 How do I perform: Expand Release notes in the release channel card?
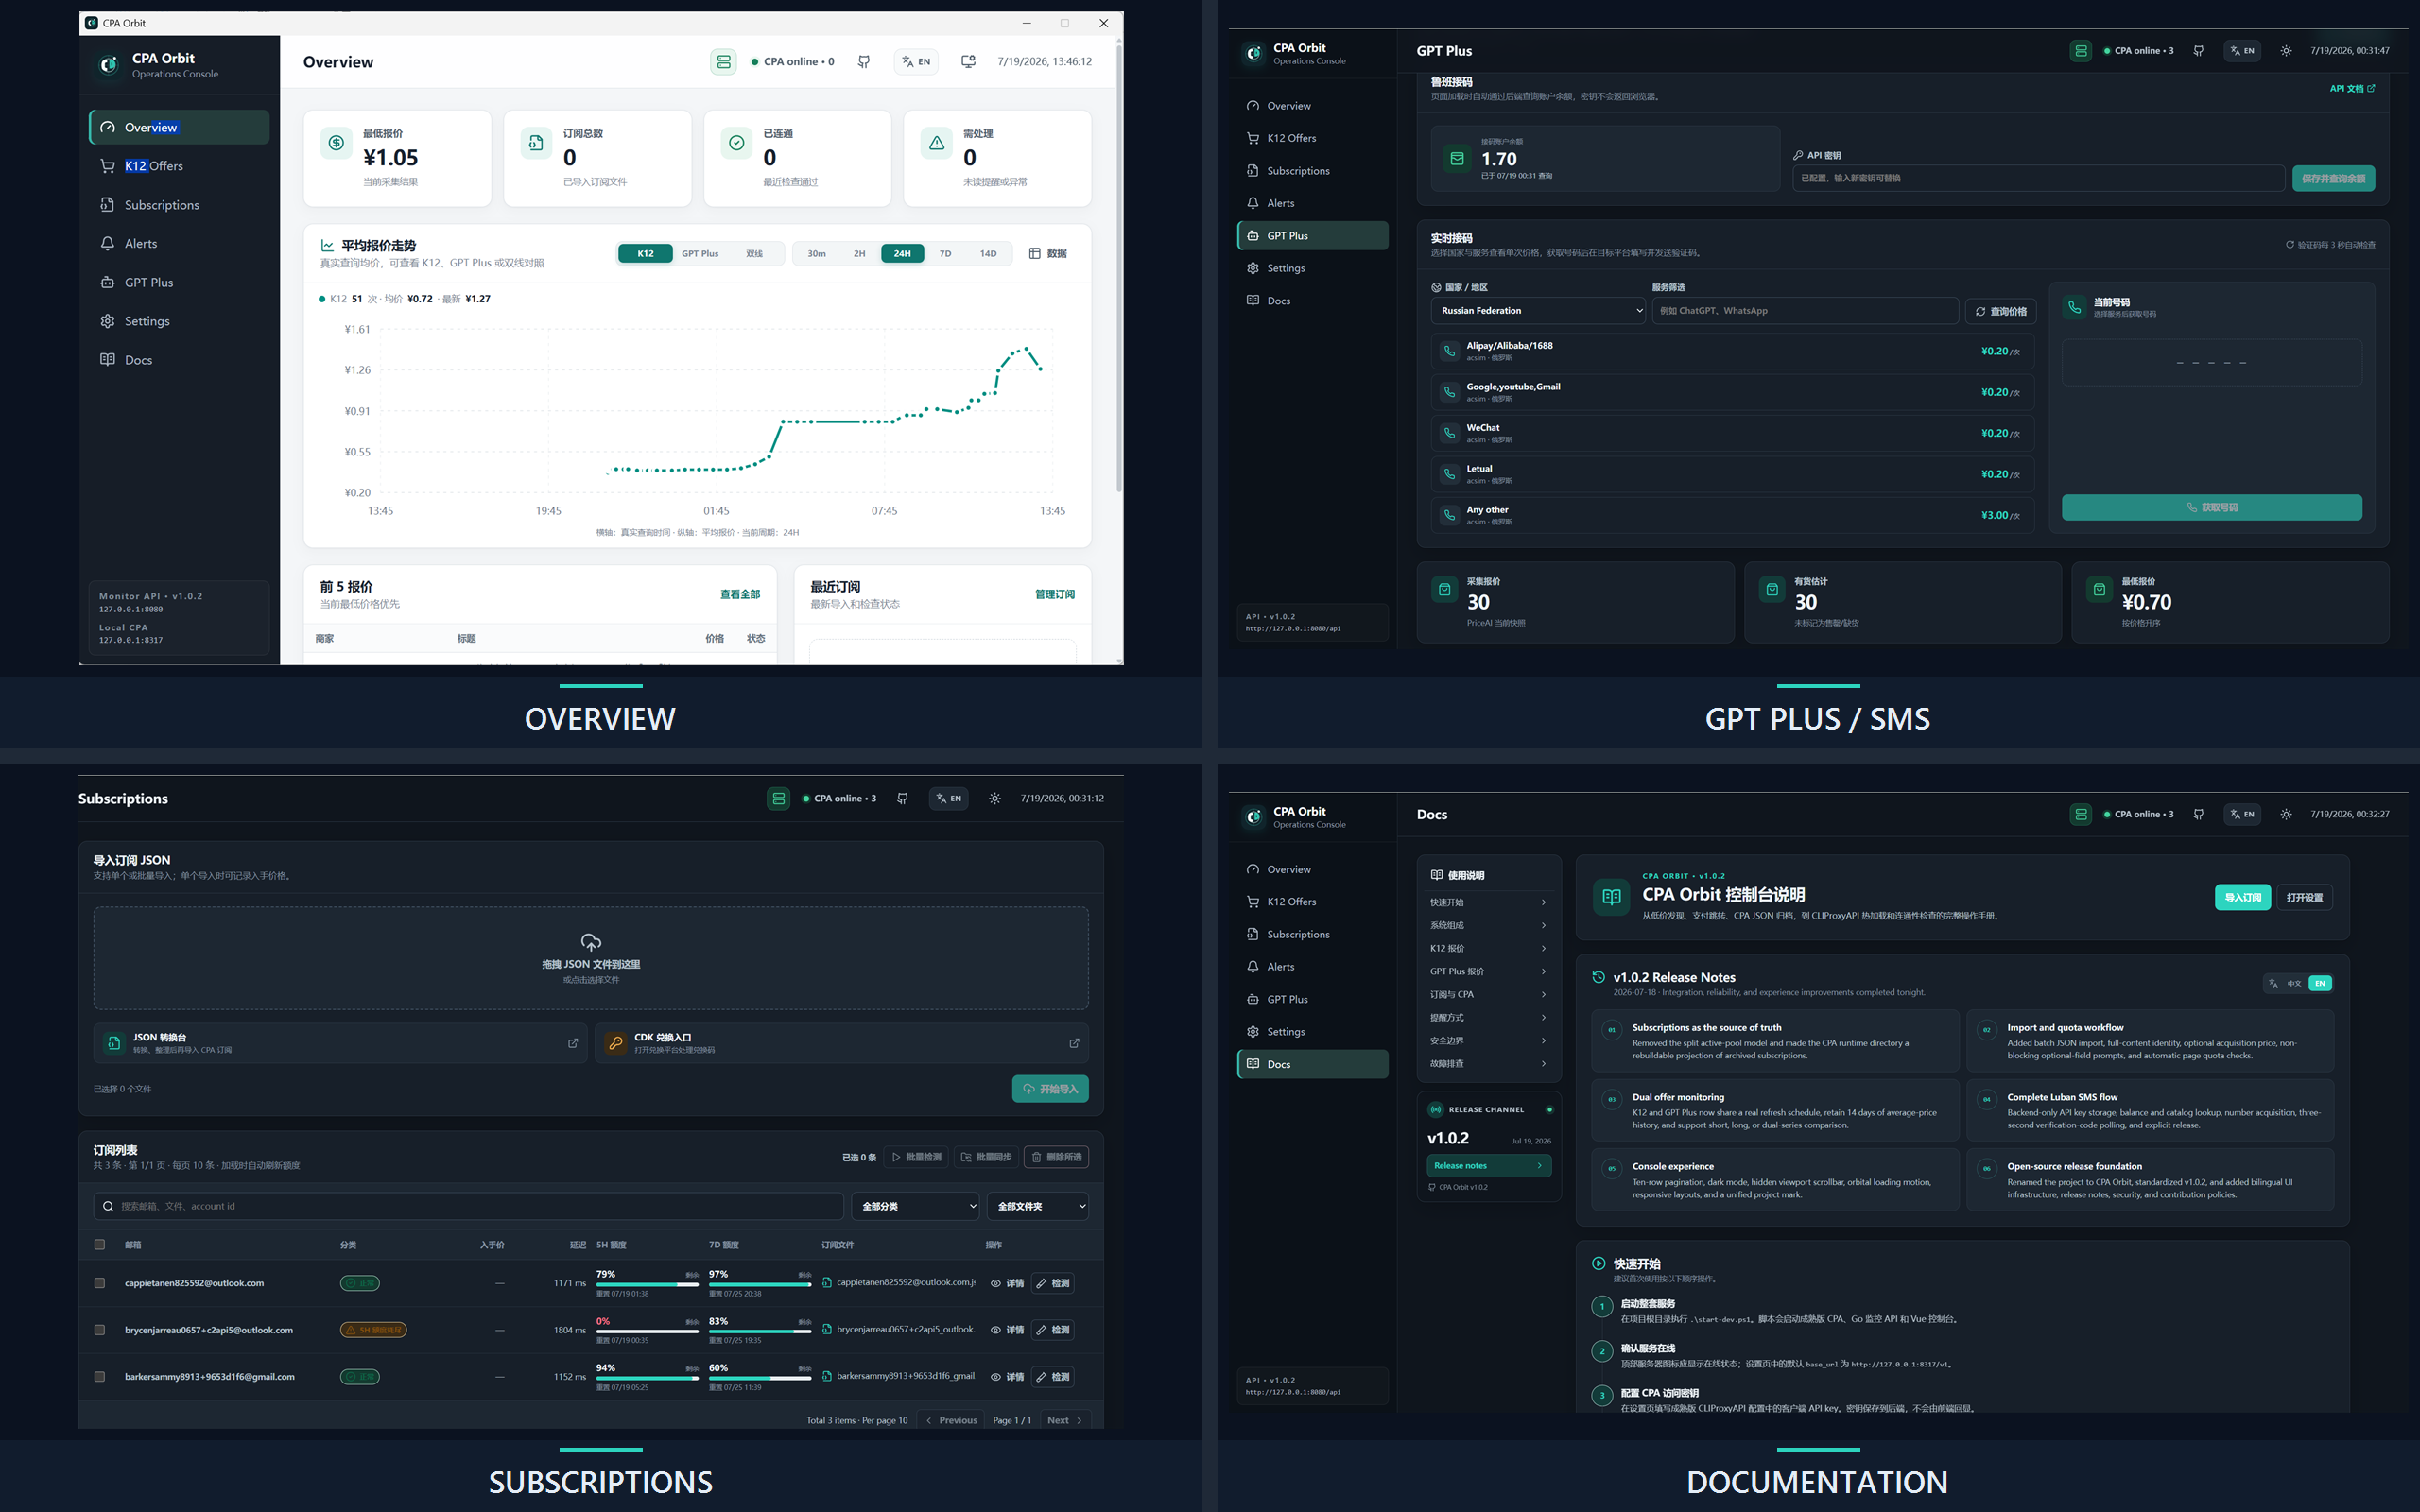1488,1166
